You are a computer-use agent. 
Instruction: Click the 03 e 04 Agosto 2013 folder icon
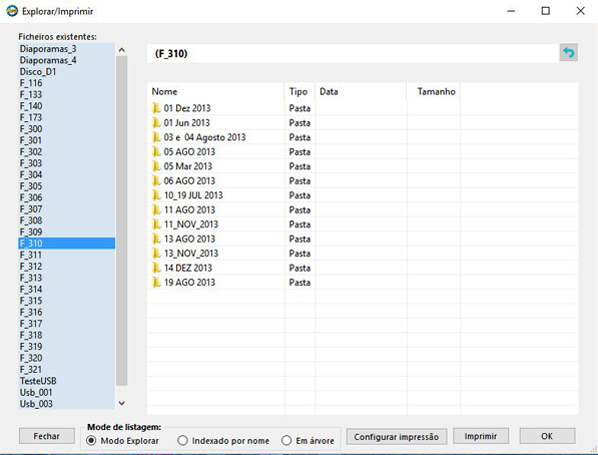coord(156,137)
